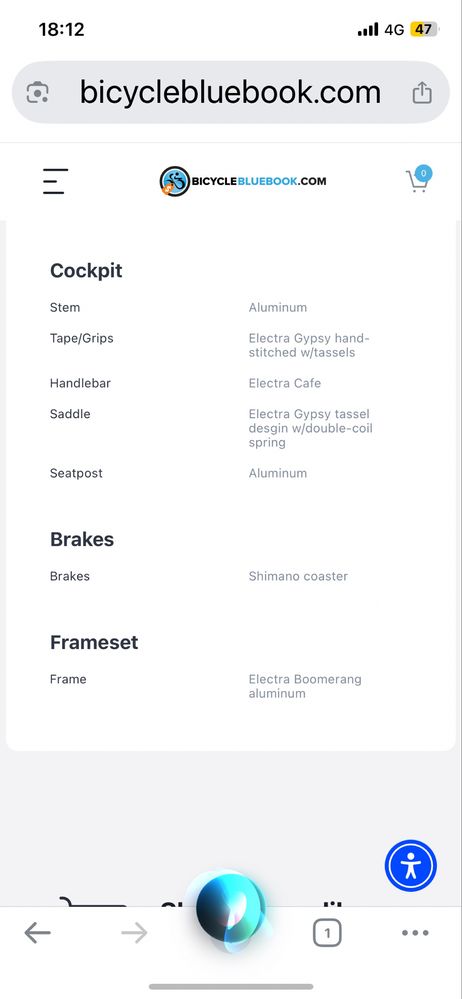Open the accessibility widget button
Viewport: 462px width, 999px height.
(410, 866)
